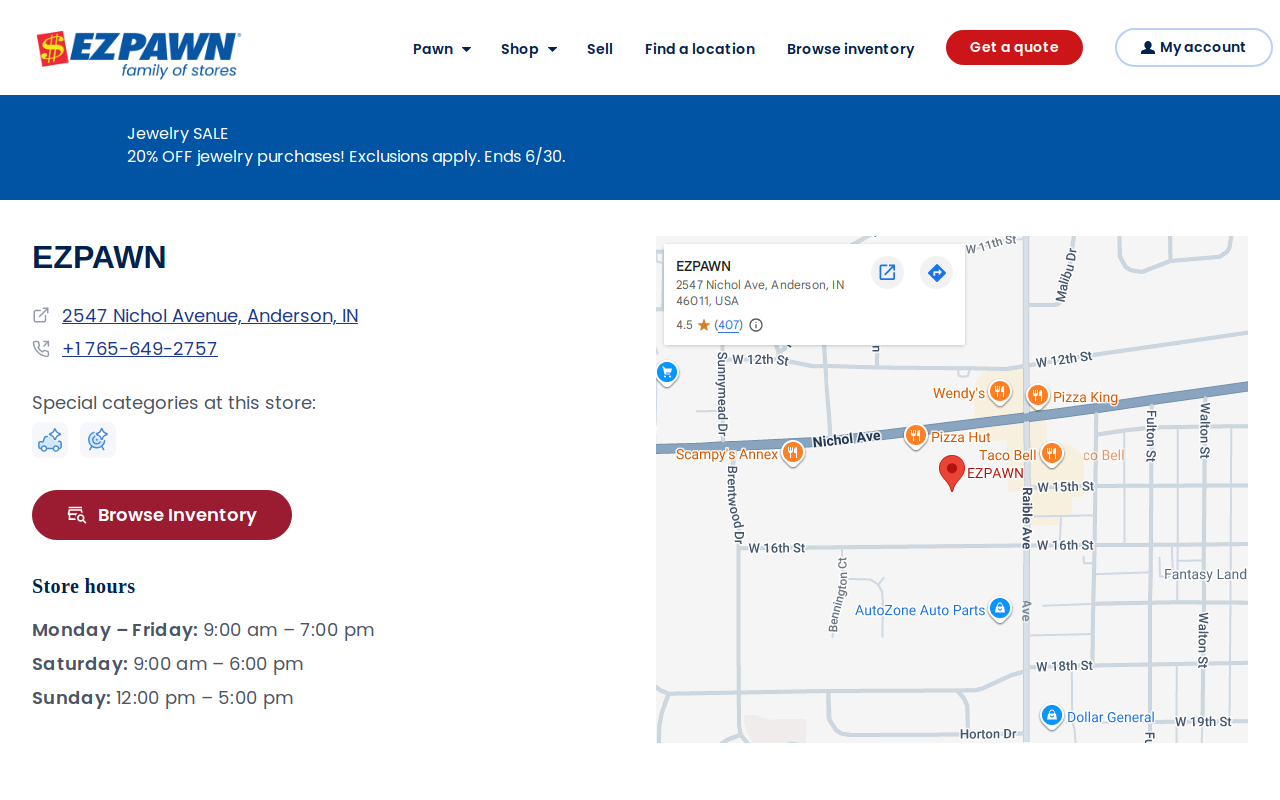1280x800 pixels.
Task: Open the Sell menu item
Action: point(600,49)
